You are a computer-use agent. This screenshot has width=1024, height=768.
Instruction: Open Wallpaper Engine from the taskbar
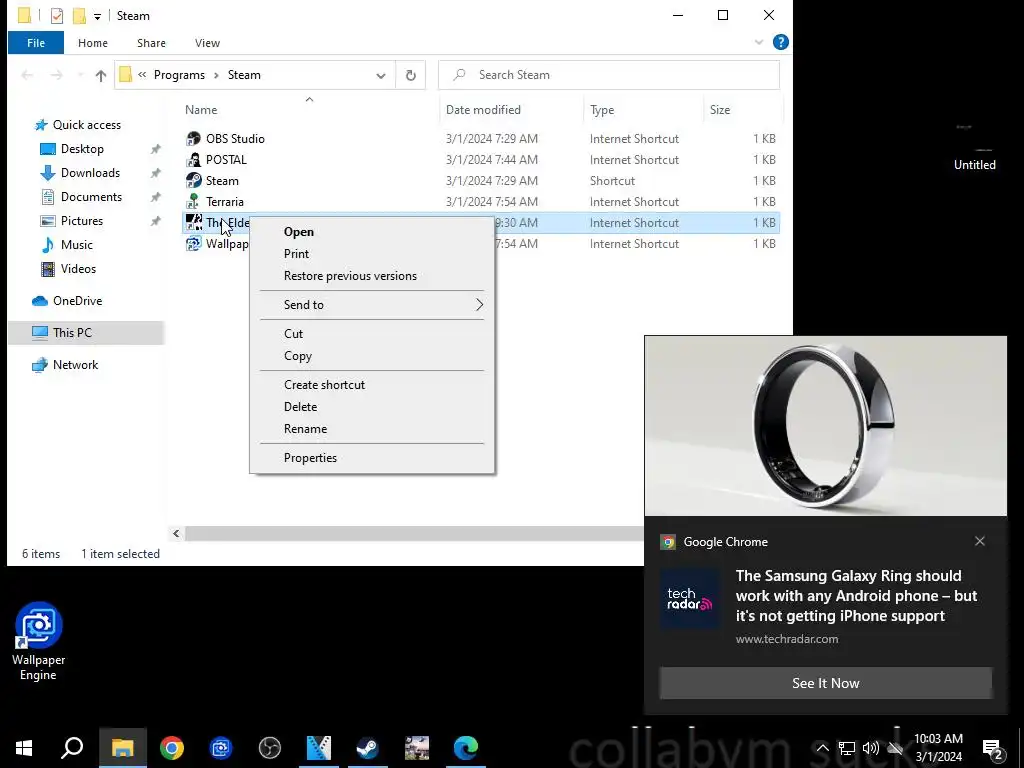tap(221, 748)
